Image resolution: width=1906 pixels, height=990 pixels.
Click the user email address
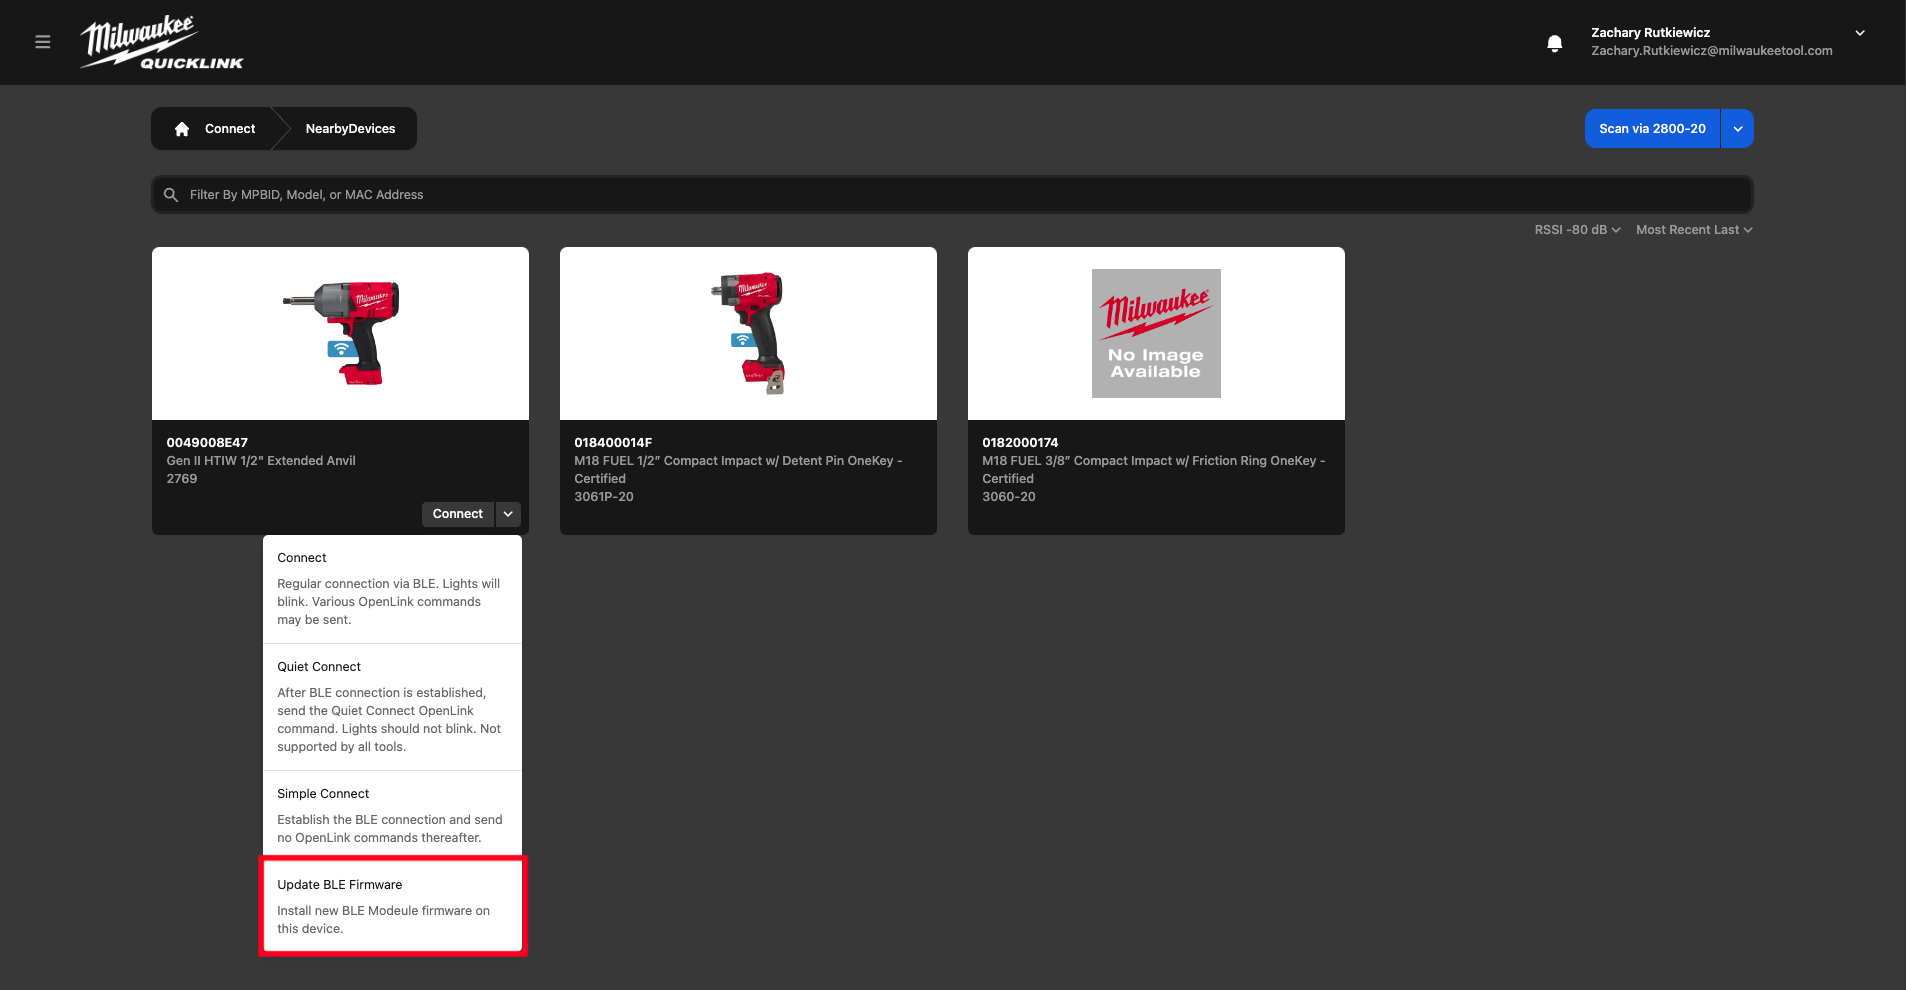point(1712,51)
